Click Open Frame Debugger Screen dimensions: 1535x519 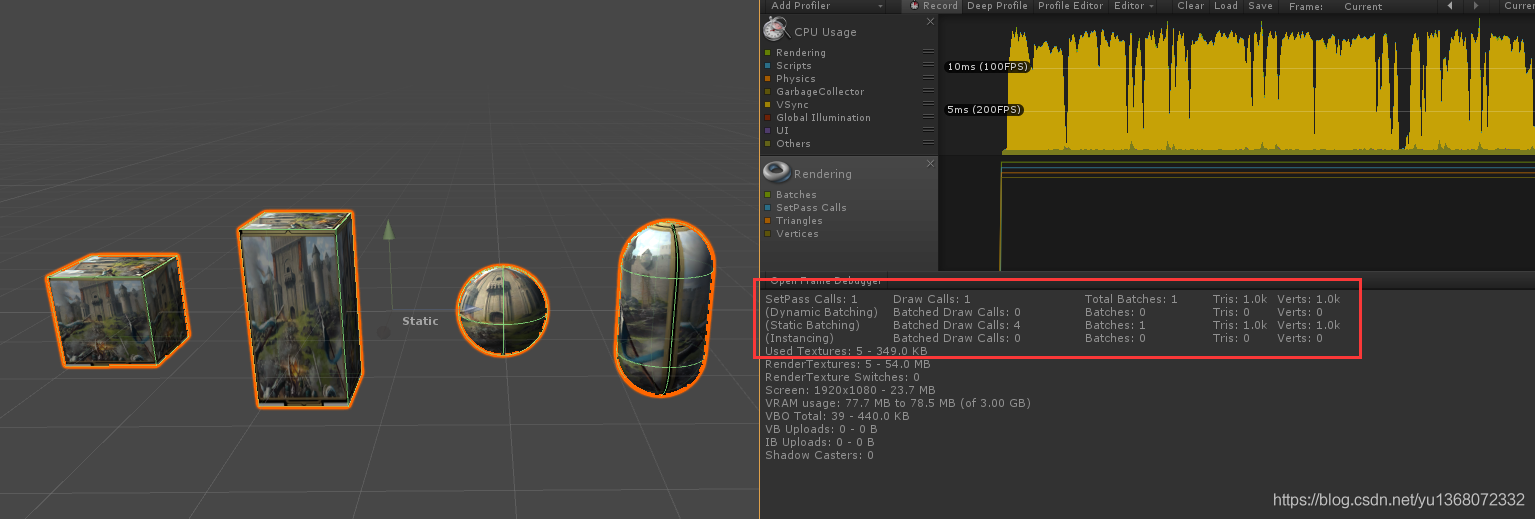[826, 281]
